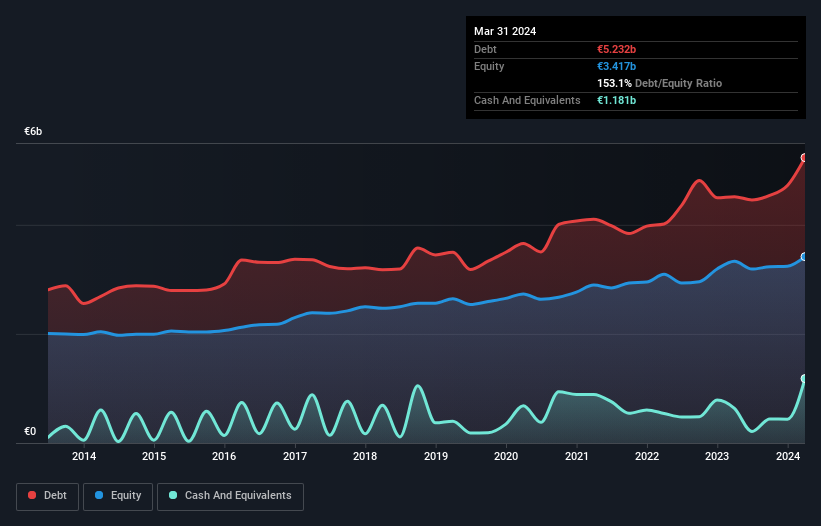Viewport: 821px width, 526px height.
Task: Click the Equity label in tooltip
Action: pyautogui.click(x=489, y=66)
